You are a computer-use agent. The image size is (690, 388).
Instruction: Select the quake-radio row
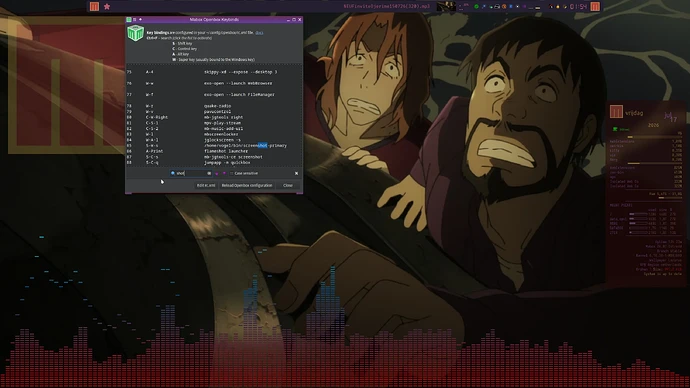coord(214,106)
